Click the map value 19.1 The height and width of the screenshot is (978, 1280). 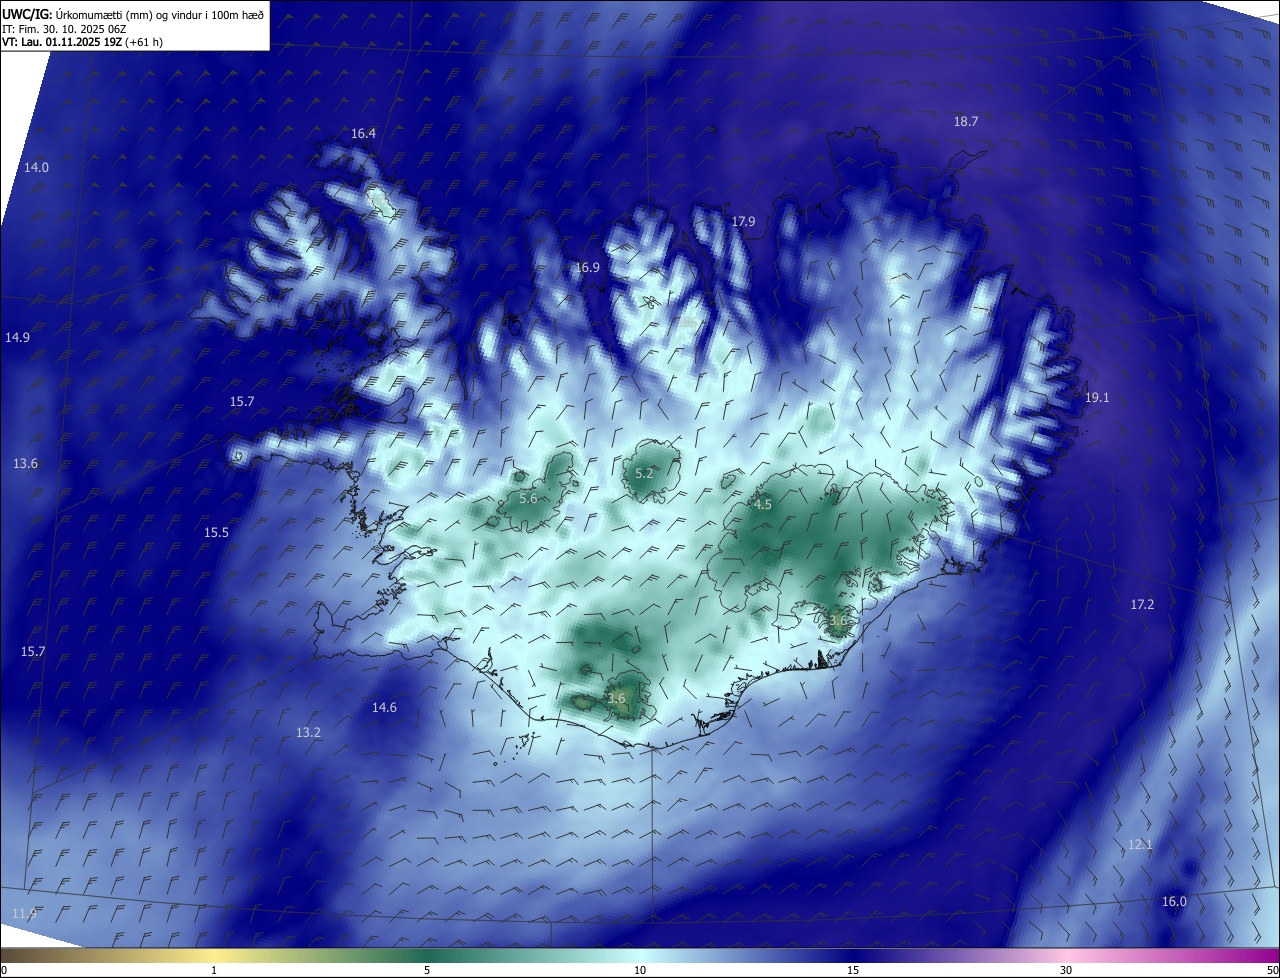tap(1097, 398)
